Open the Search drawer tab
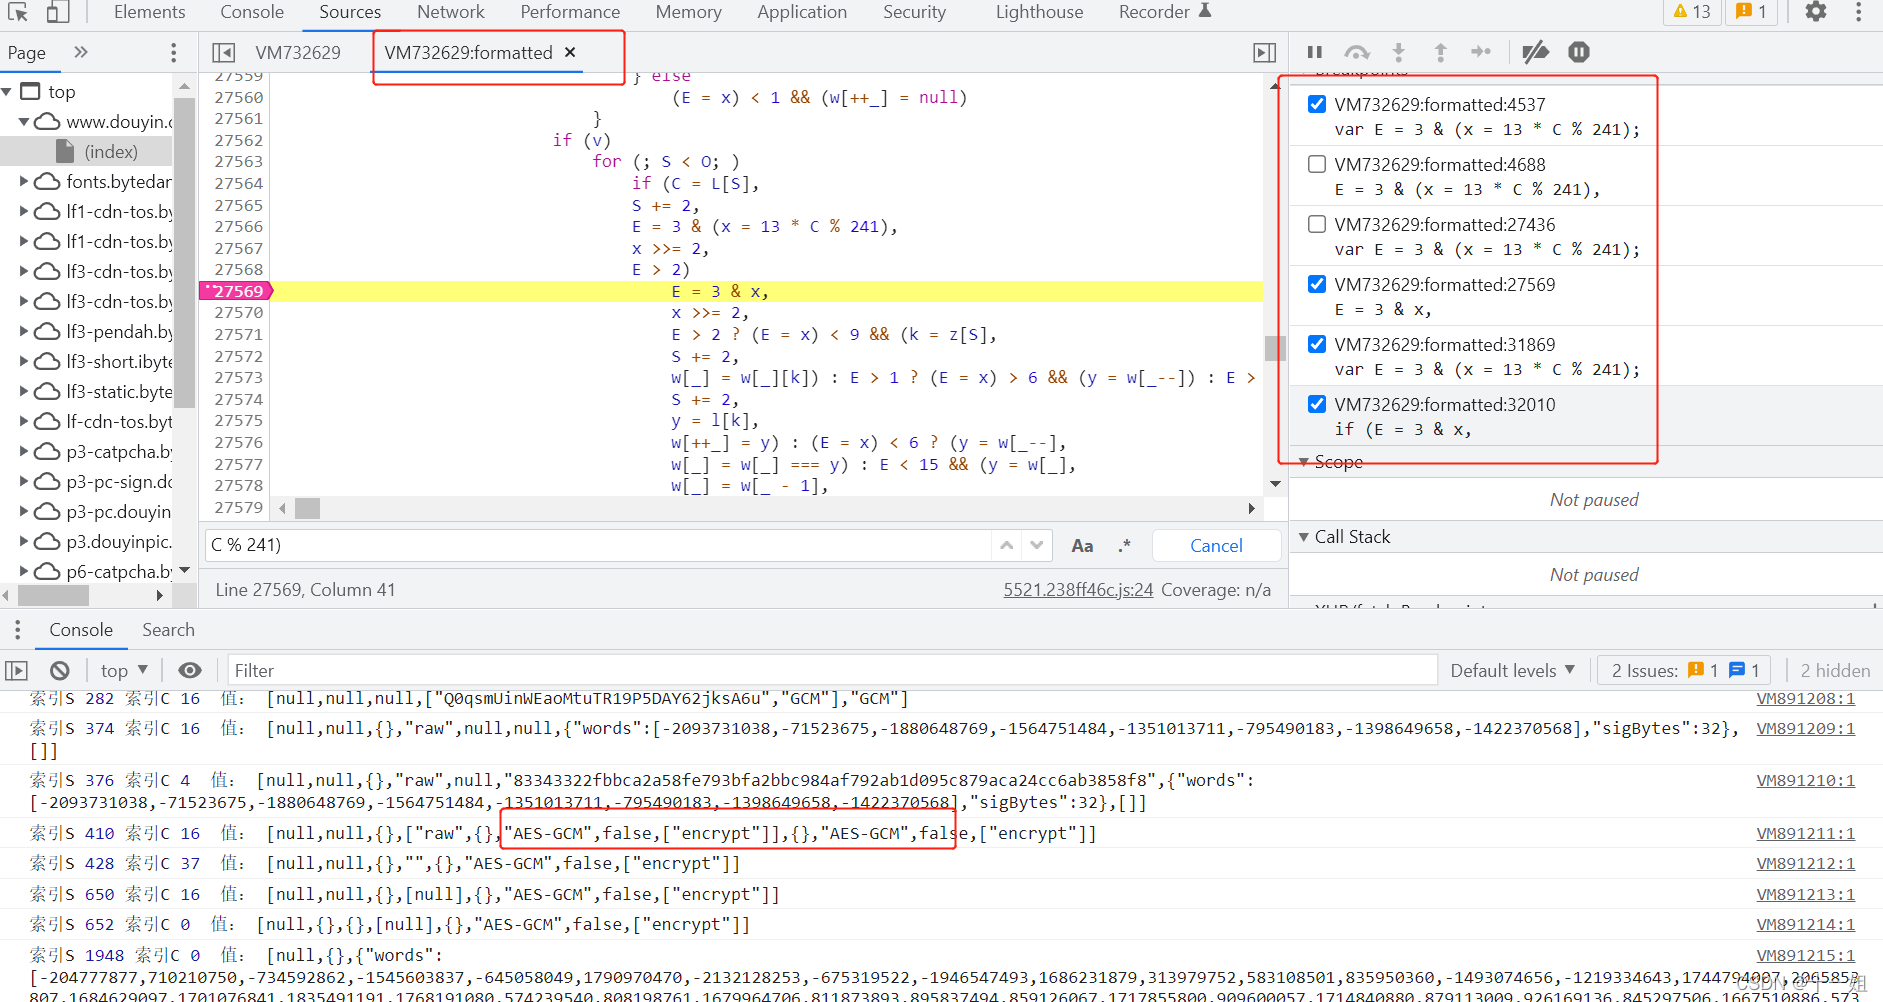This screenshot has height=1002, width=1883. click(x=168, y=630)
